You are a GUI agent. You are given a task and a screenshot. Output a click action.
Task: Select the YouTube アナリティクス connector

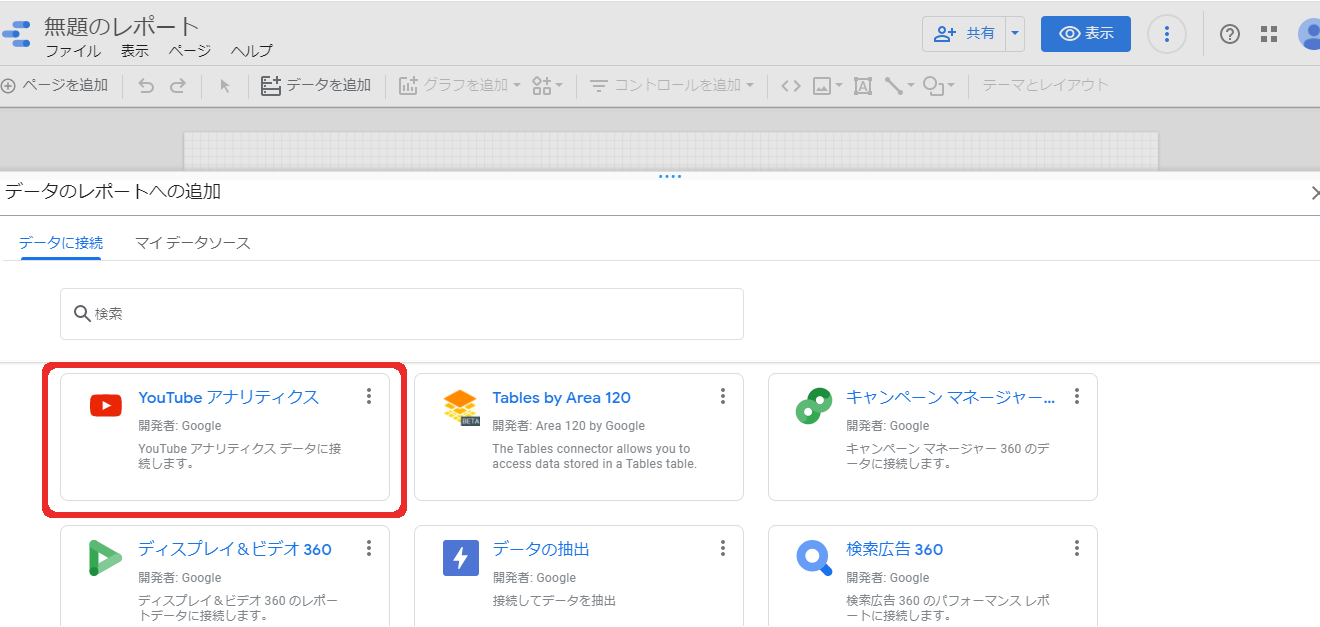225,437
